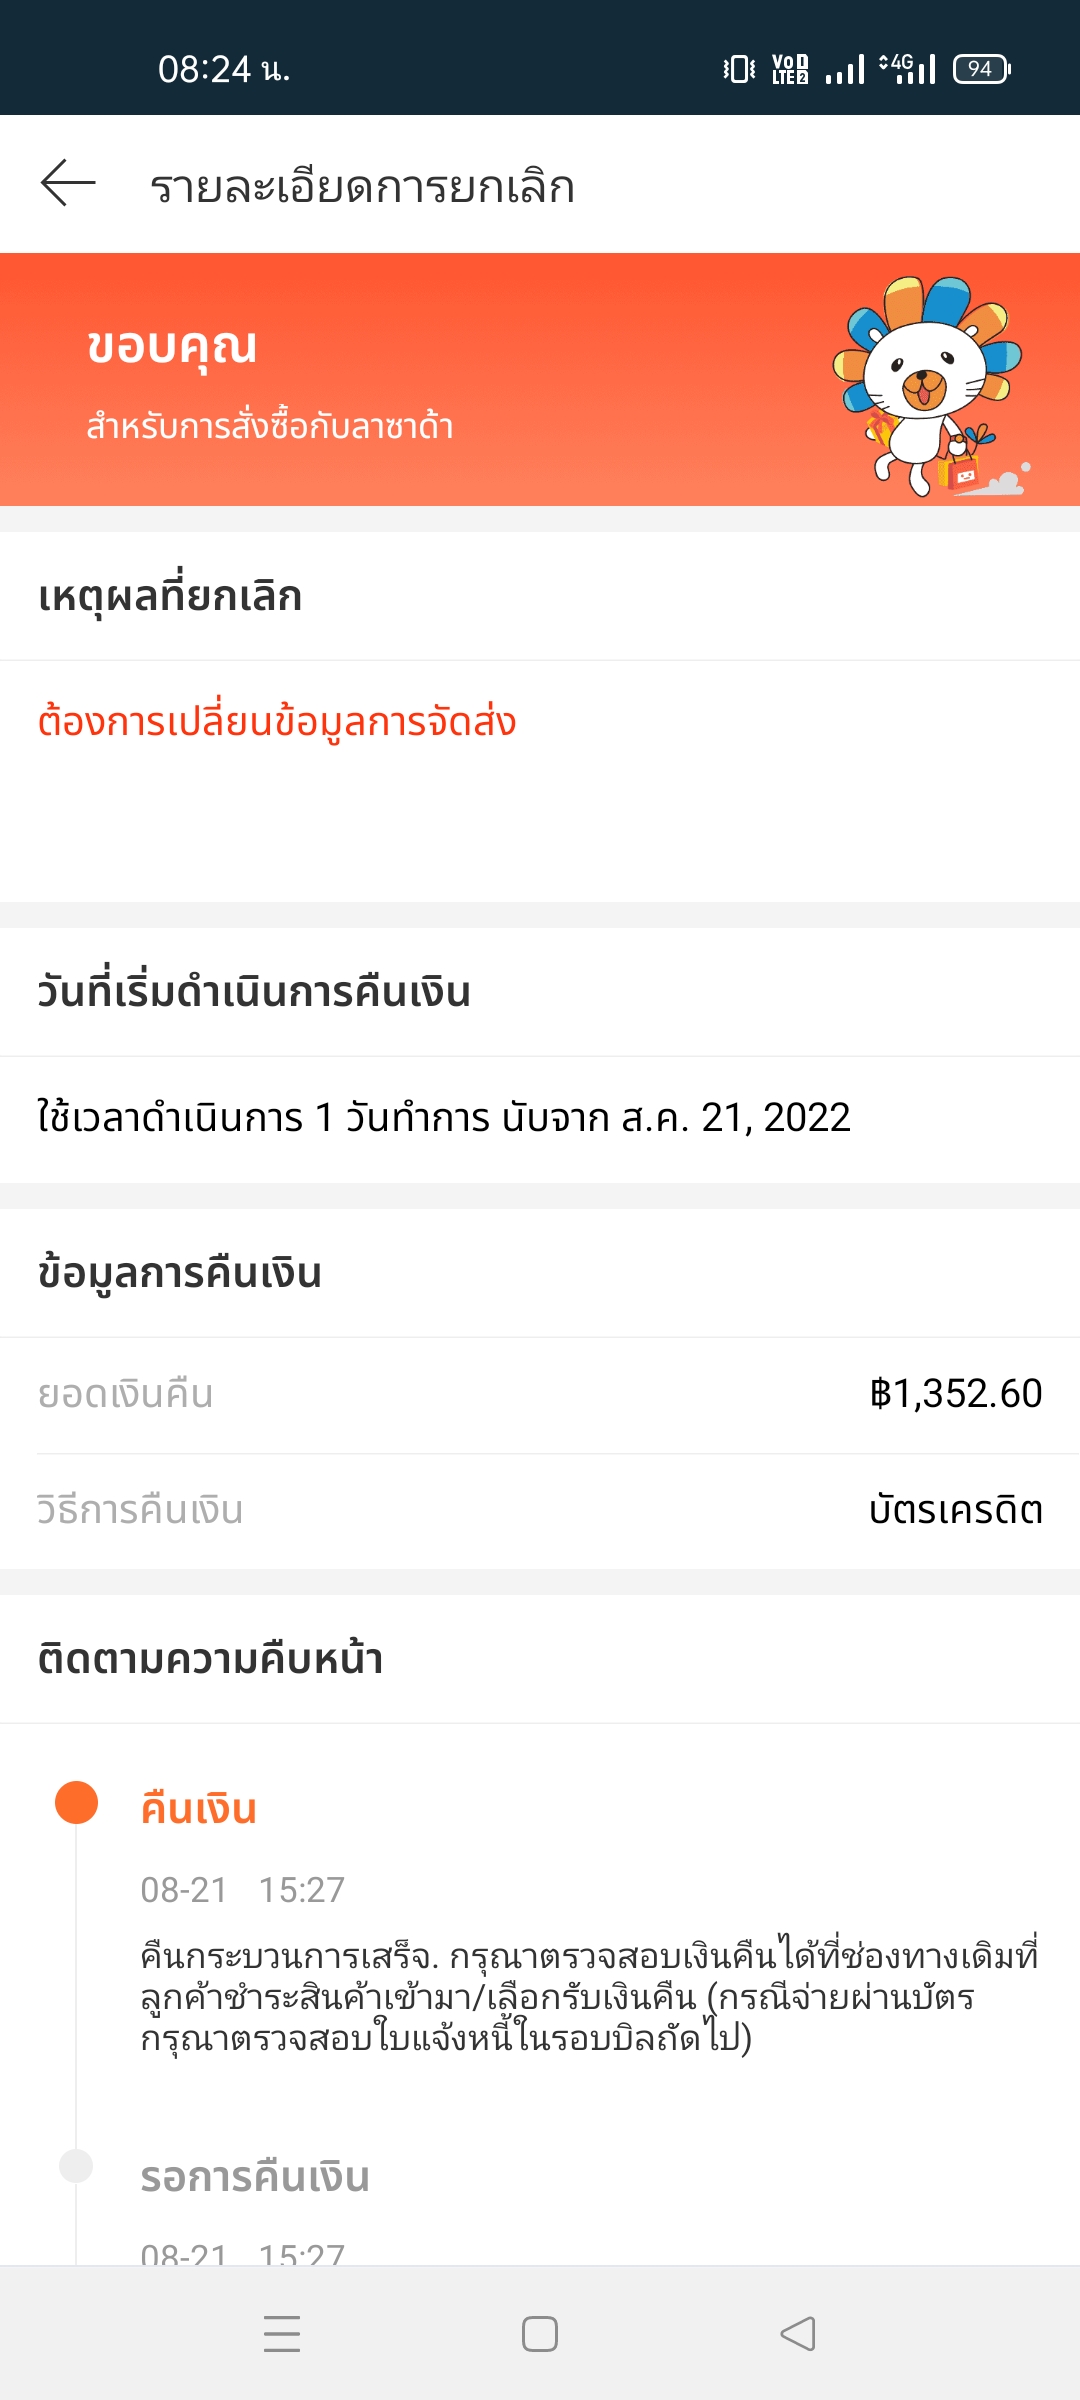Tap the Lazada lion mascot illustration
This screenshot has height=2400, width=1080.
929,386
